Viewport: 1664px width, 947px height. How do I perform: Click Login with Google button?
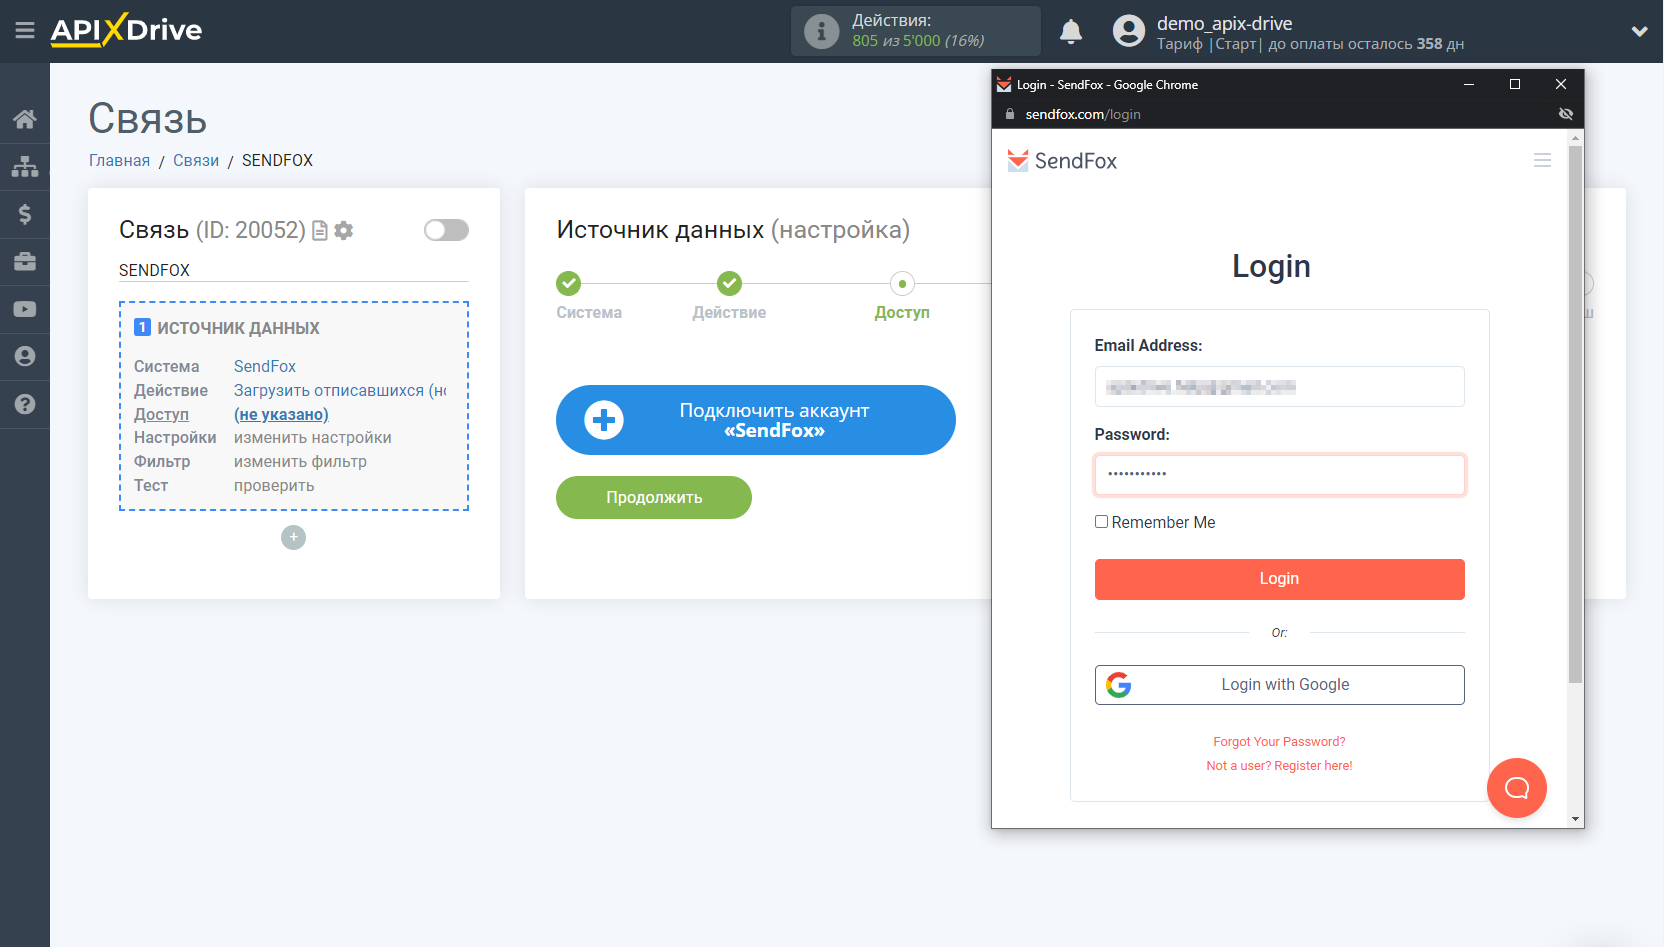[1280, 685]
